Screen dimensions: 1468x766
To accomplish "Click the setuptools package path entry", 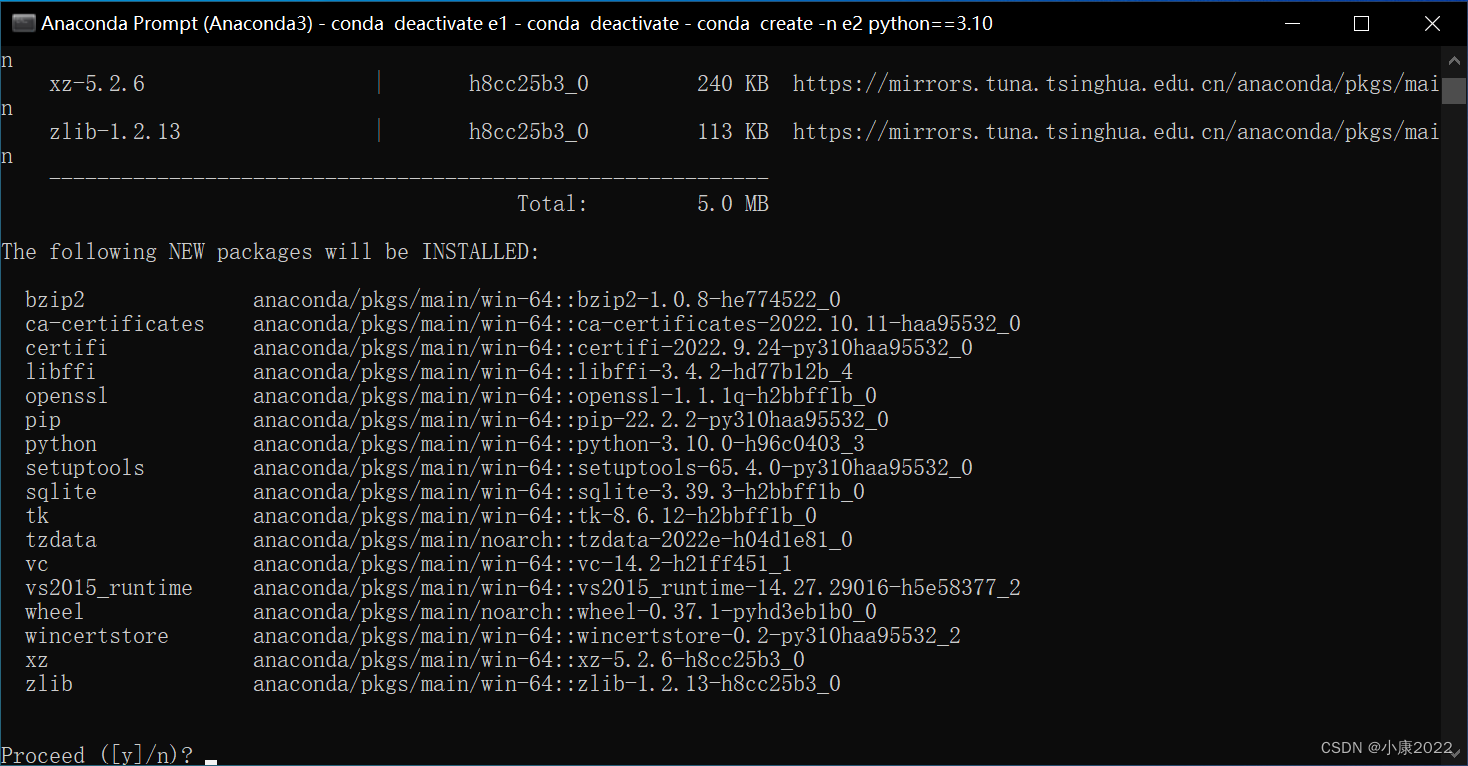I will coord(612,468).
